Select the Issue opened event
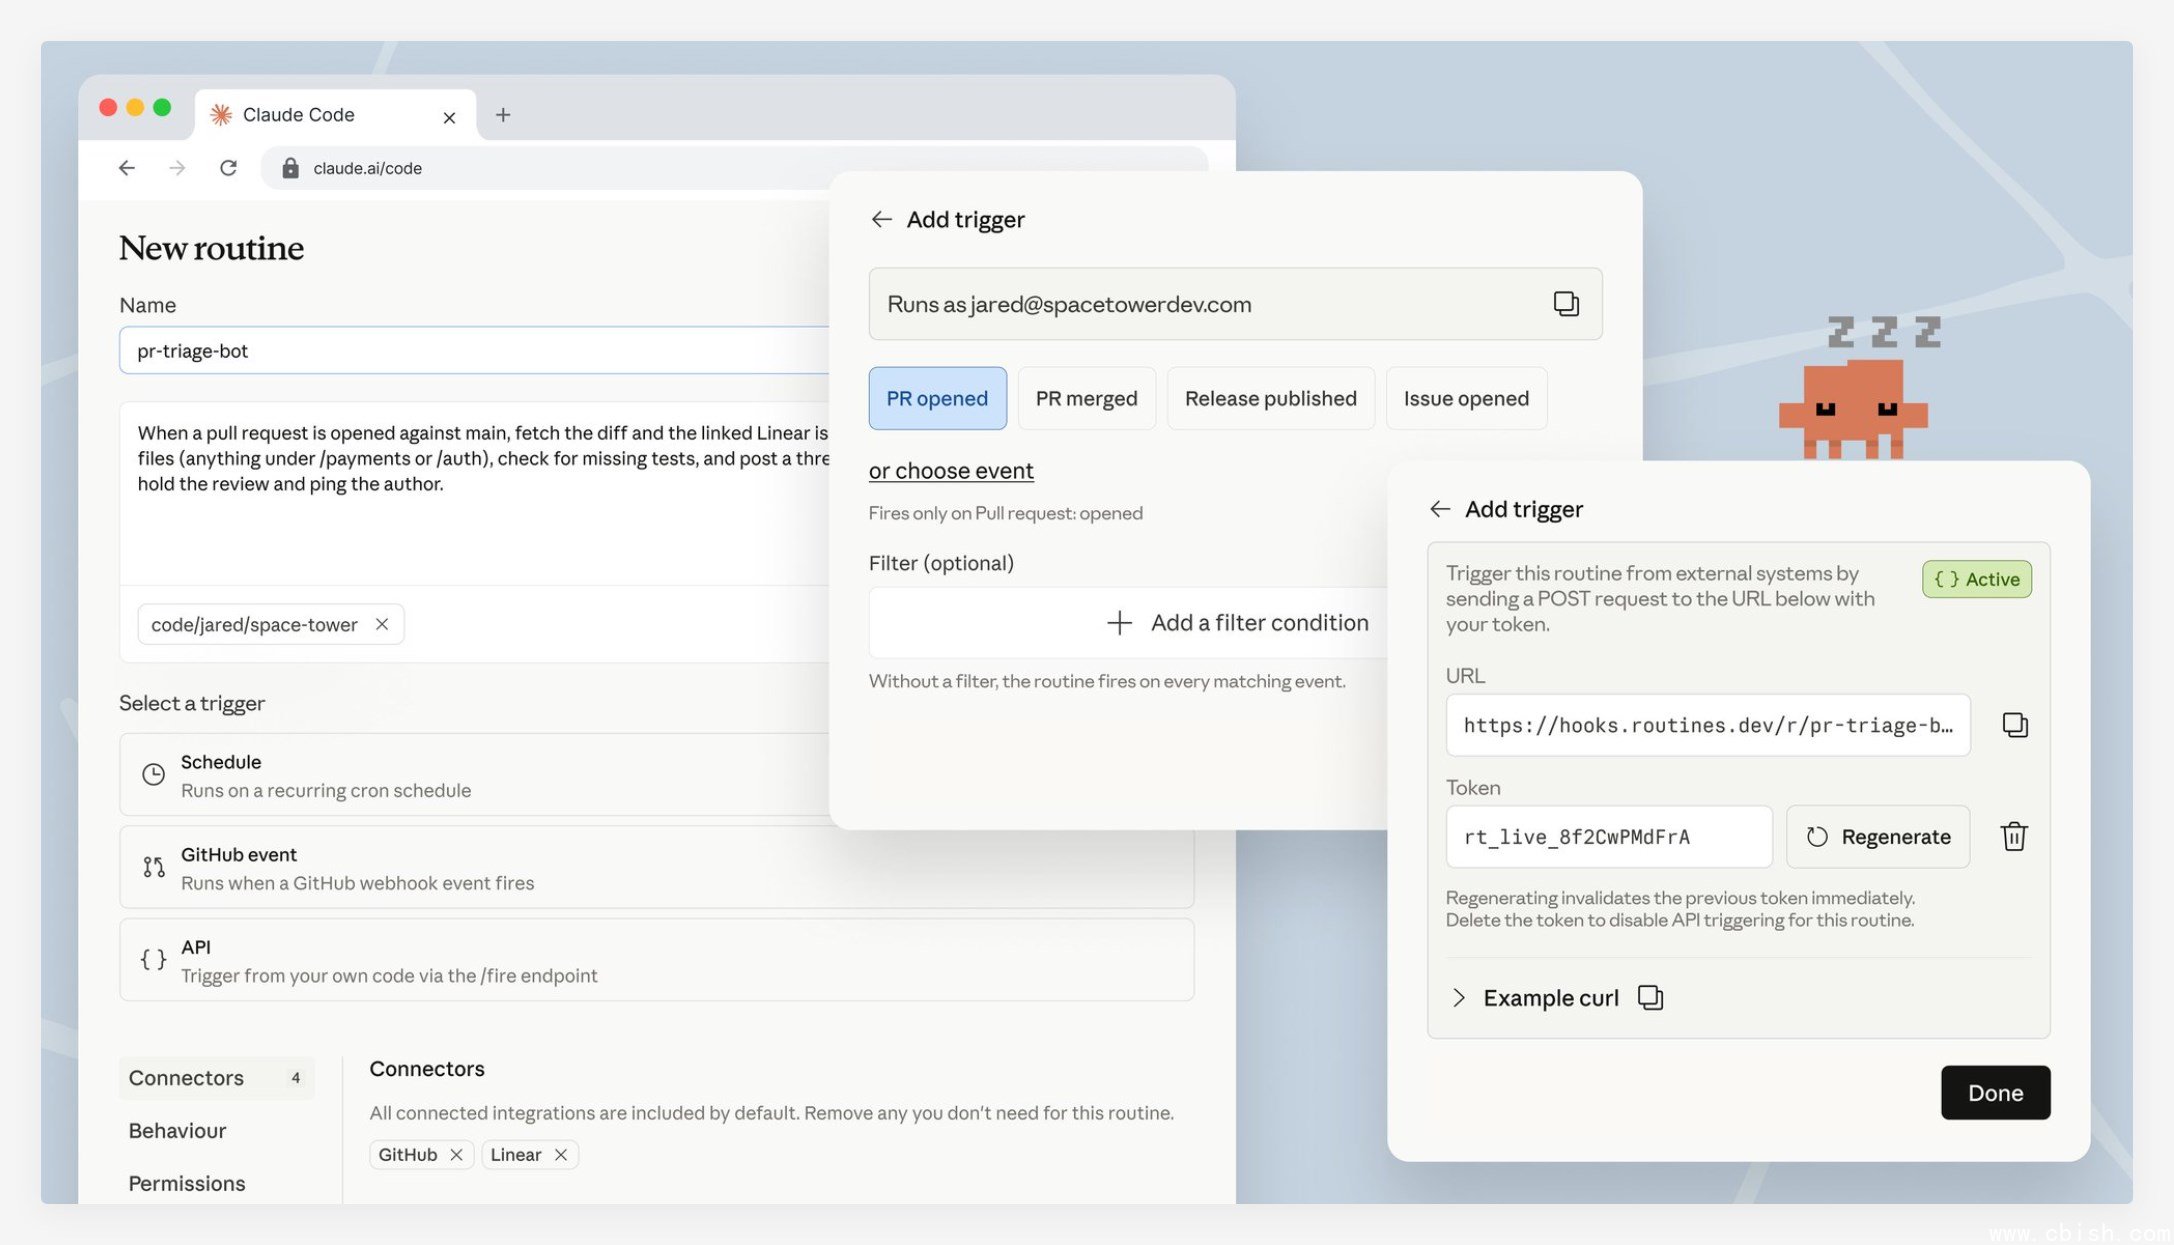2174x1245 pixels. click(1465, 398)
